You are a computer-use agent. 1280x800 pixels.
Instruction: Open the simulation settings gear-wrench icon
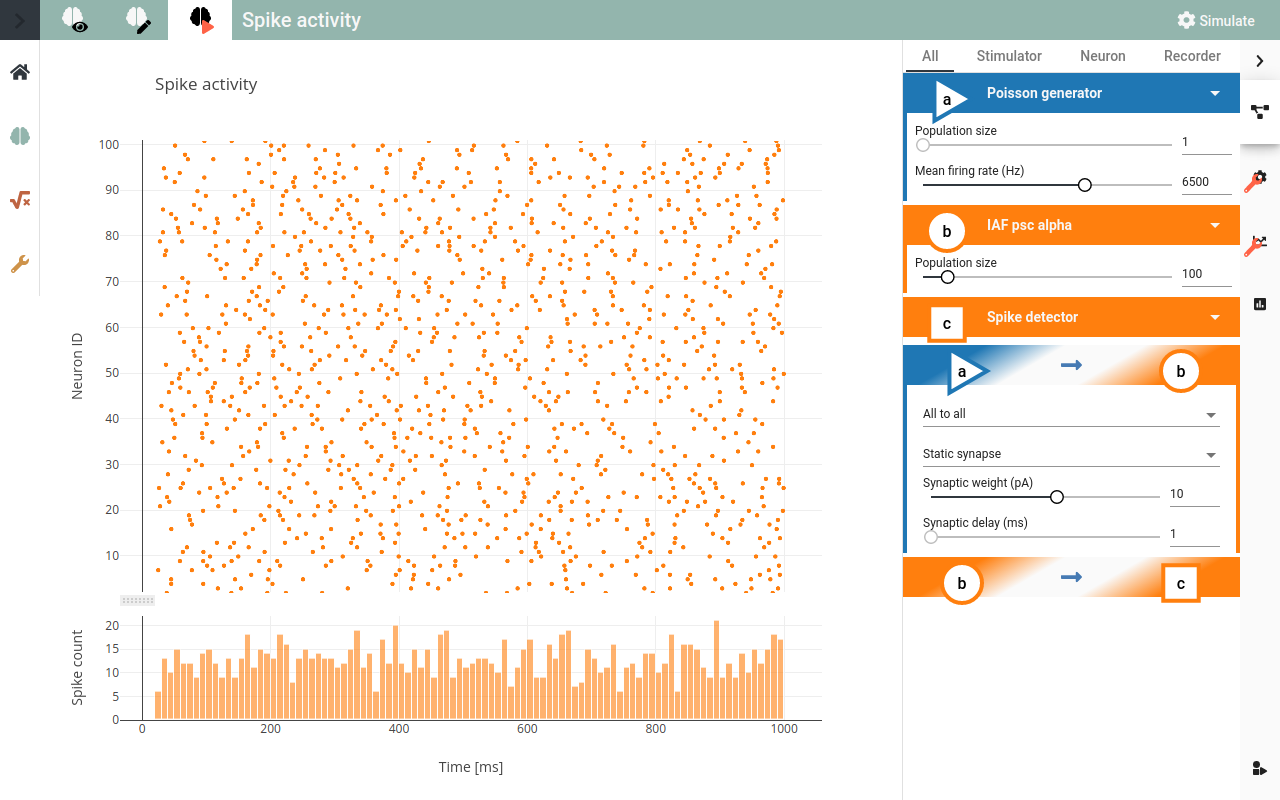pos(1257,181)
